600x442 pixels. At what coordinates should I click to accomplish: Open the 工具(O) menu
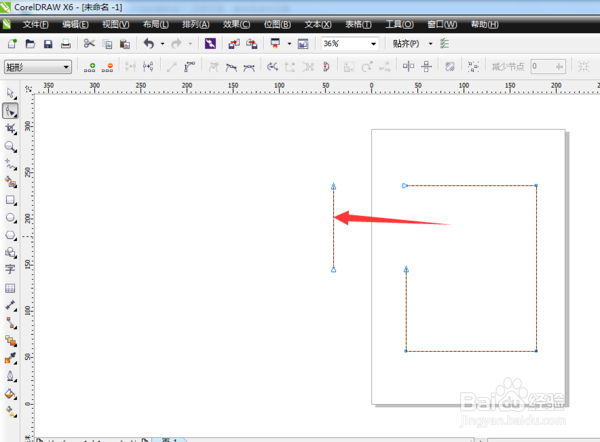tap(399, 25)
